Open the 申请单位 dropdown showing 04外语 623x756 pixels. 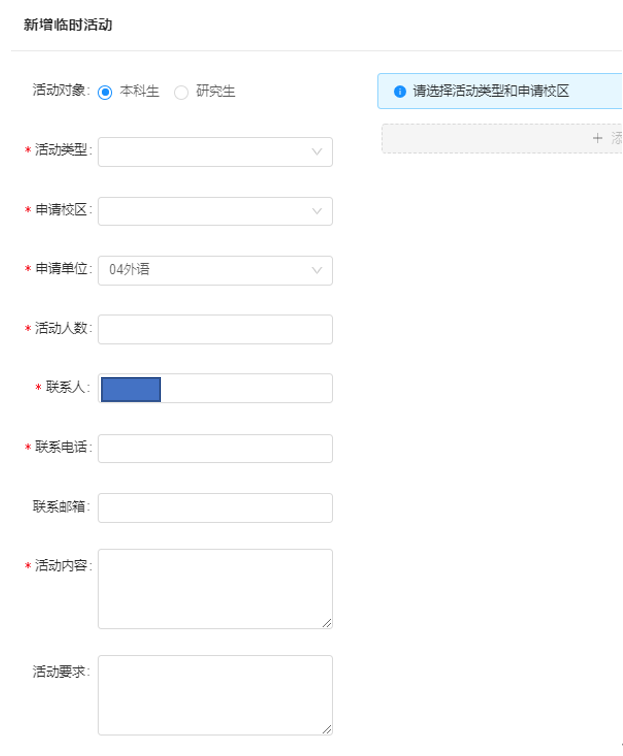click(215, 270)
